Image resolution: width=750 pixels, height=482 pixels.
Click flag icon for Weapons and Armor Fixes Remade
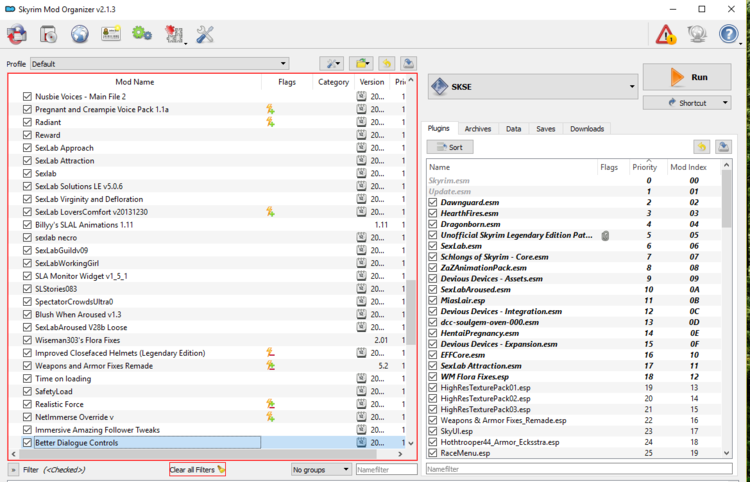point(271,366)
